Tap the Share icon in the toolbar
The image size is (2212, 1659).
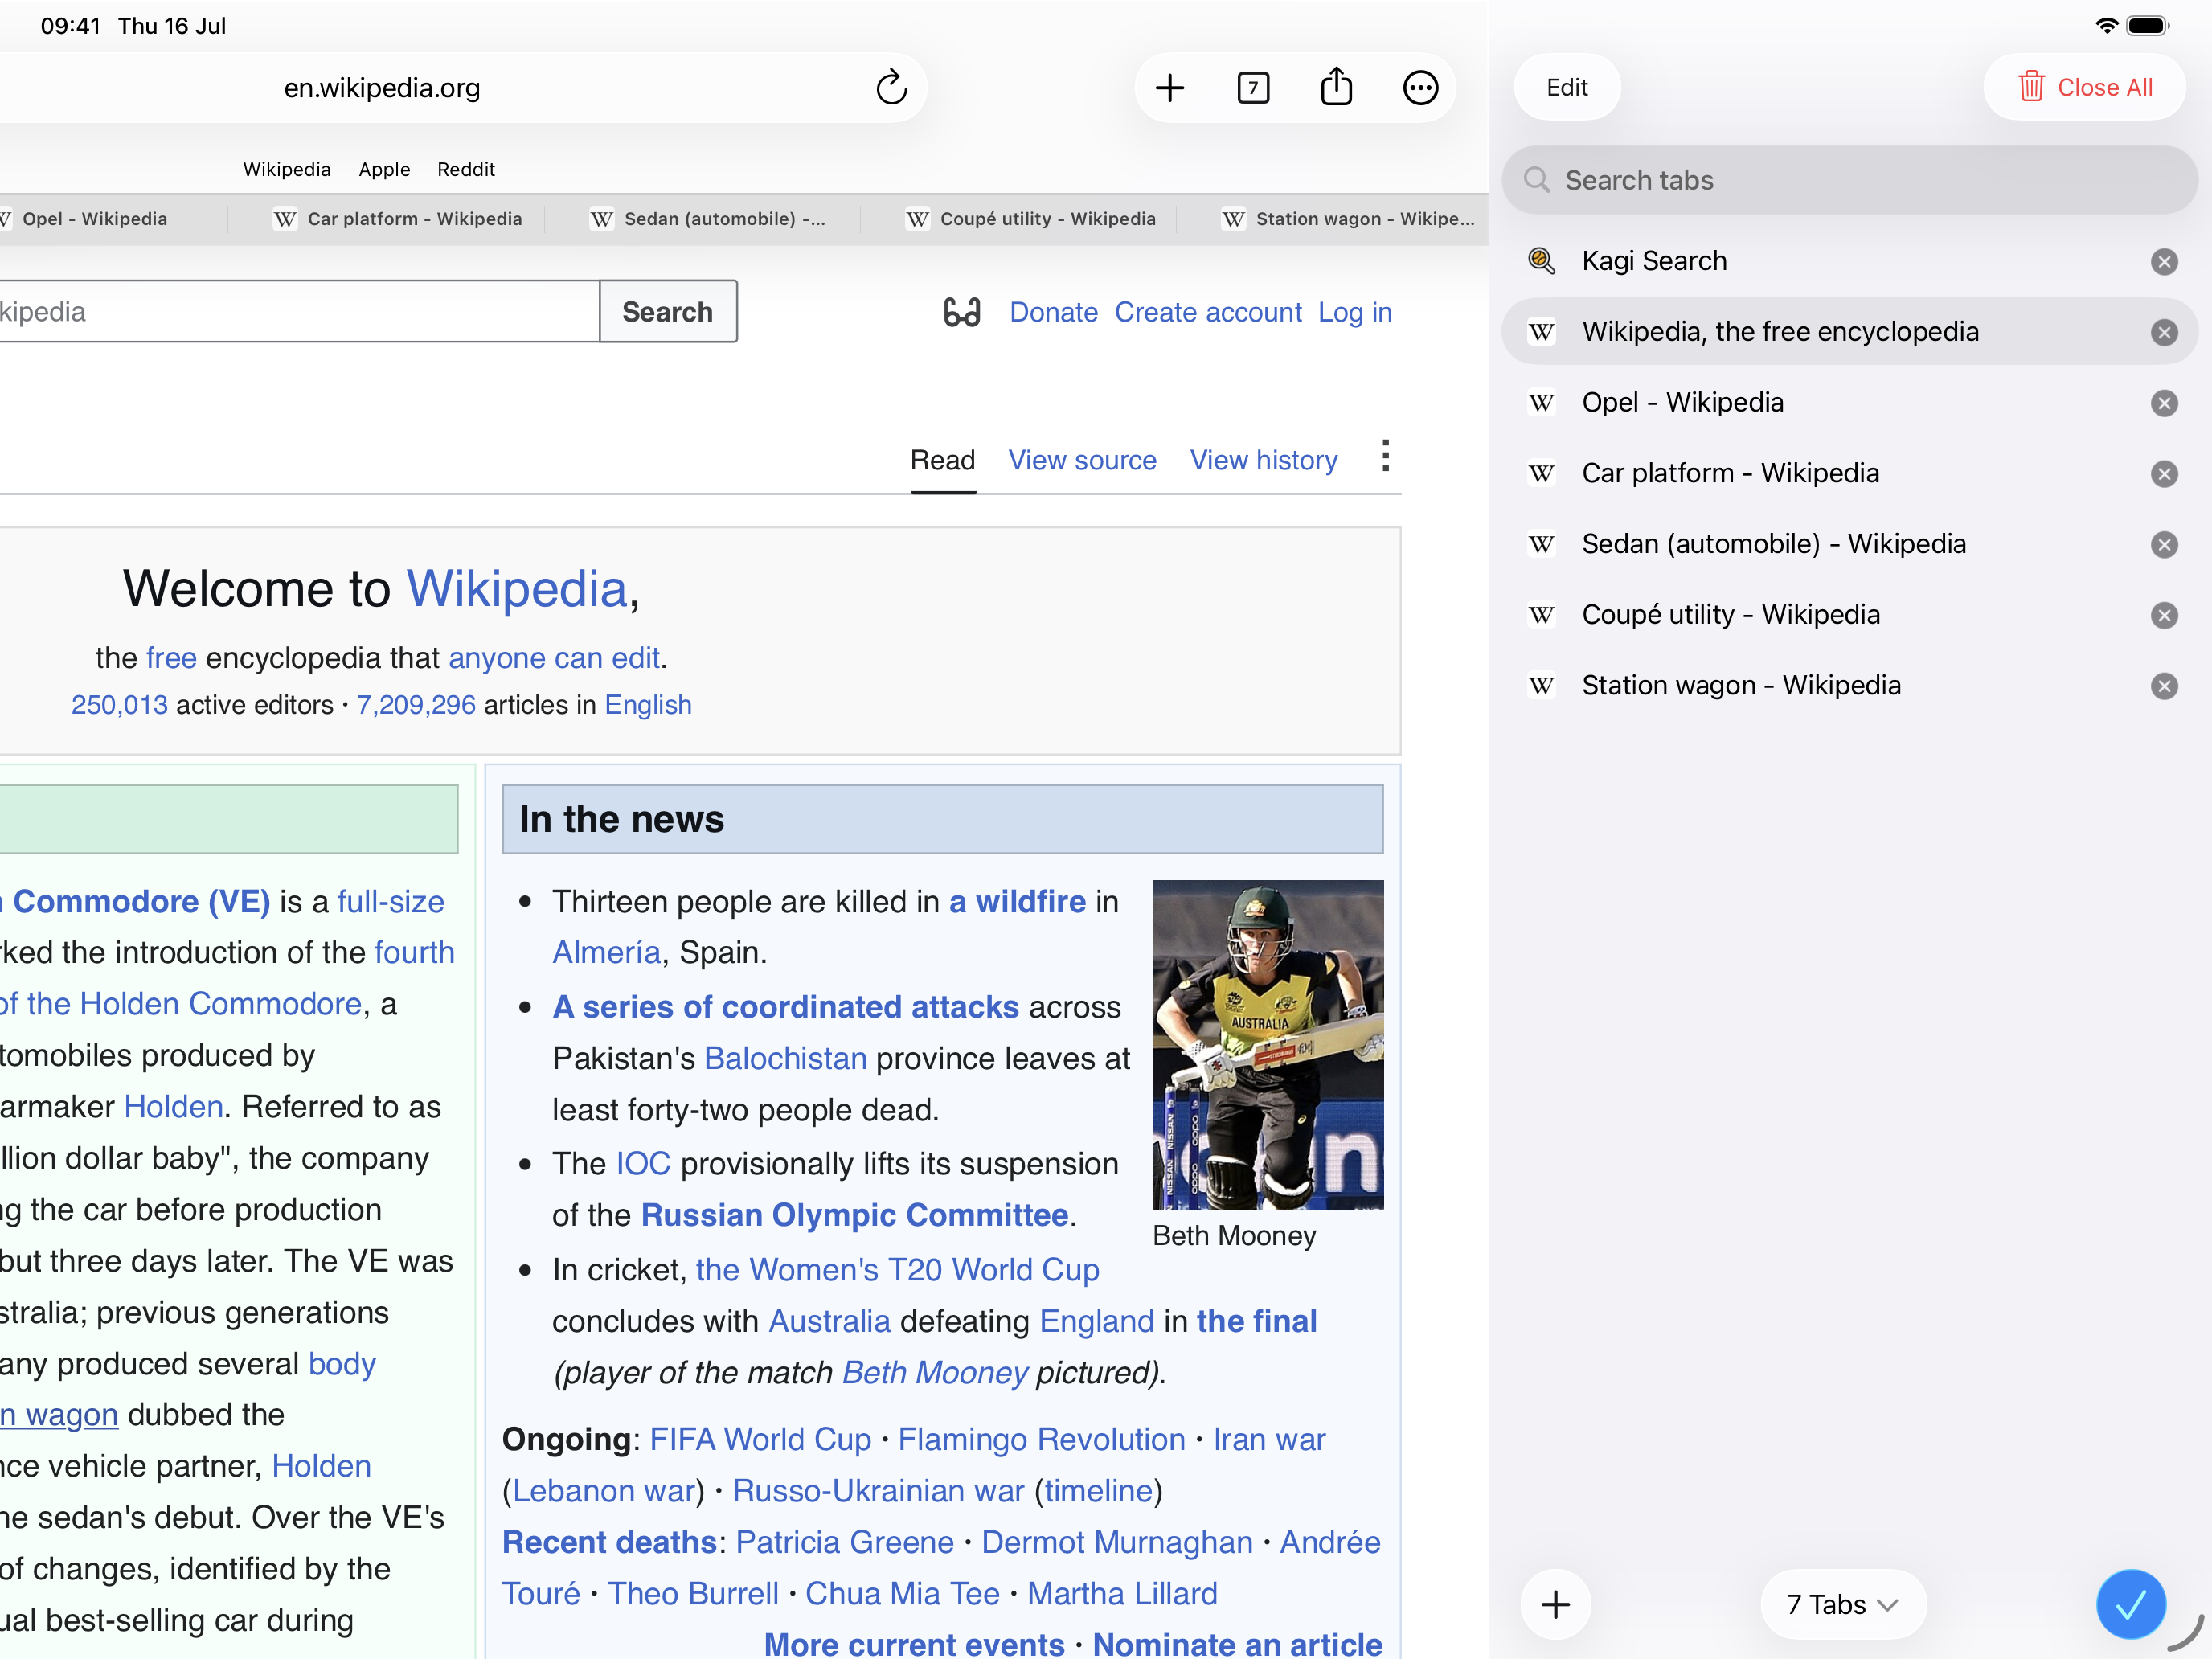[1336, 87]
